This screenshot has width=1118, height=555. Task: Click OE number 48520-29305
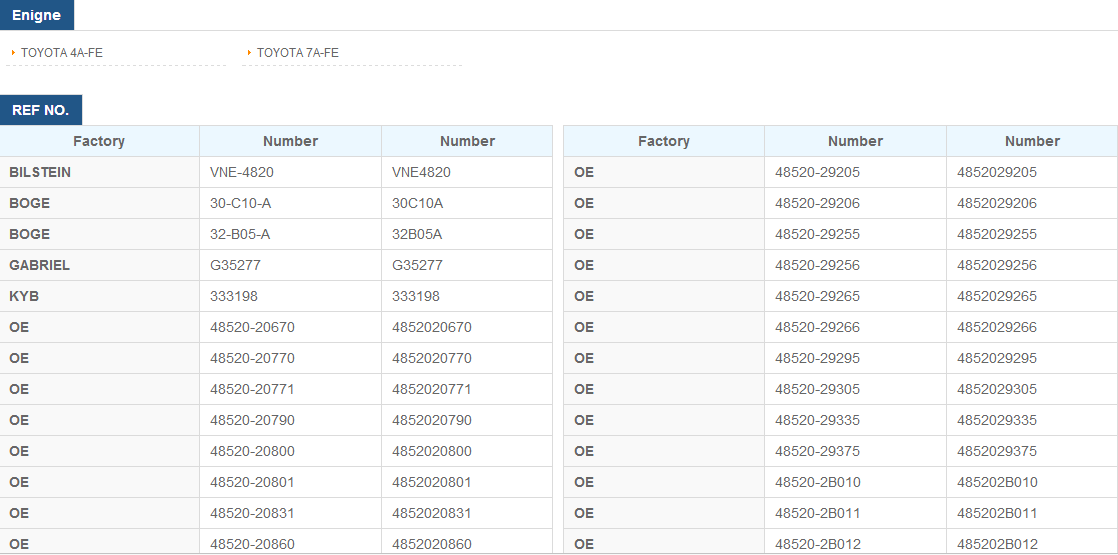pos(818,389)
